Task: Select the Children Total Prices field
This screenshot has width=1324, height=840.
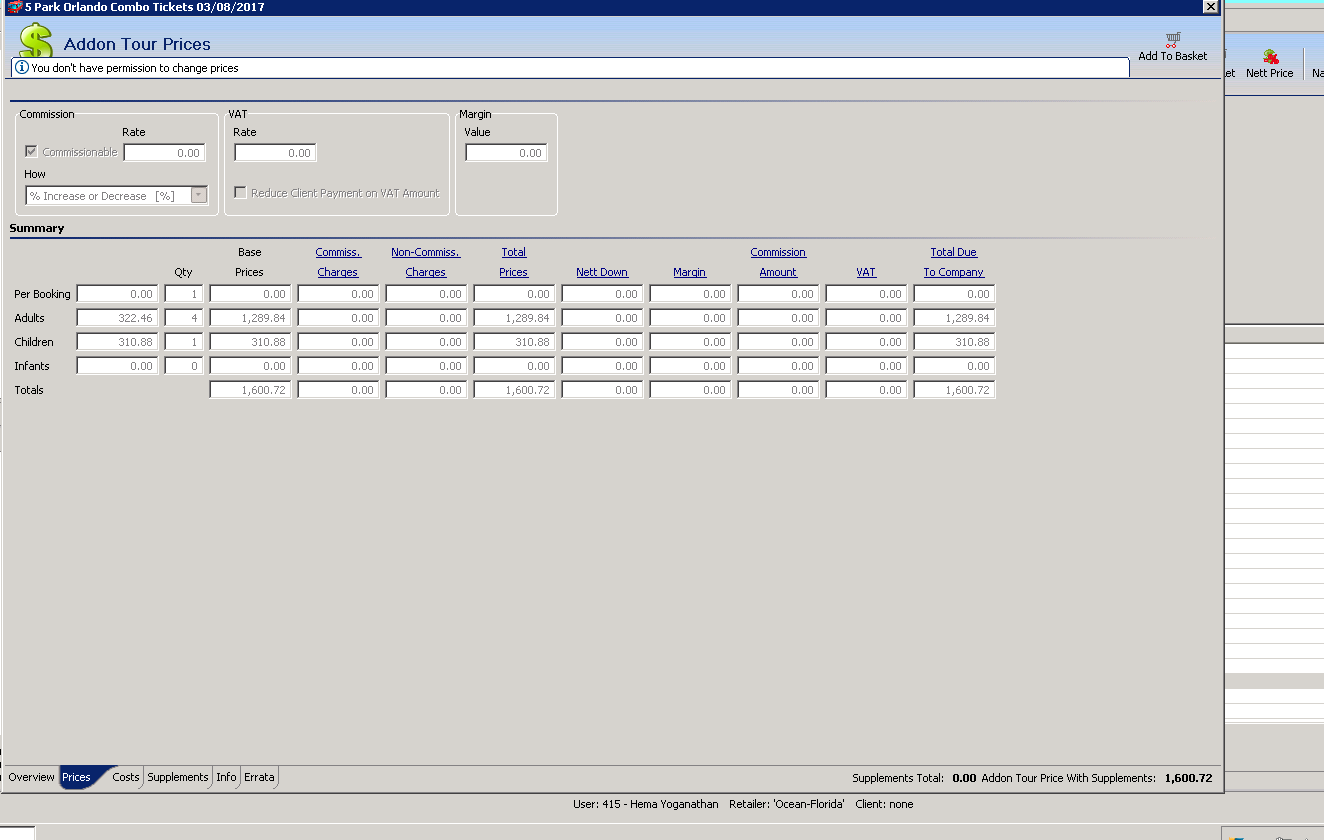Action: 514,342
